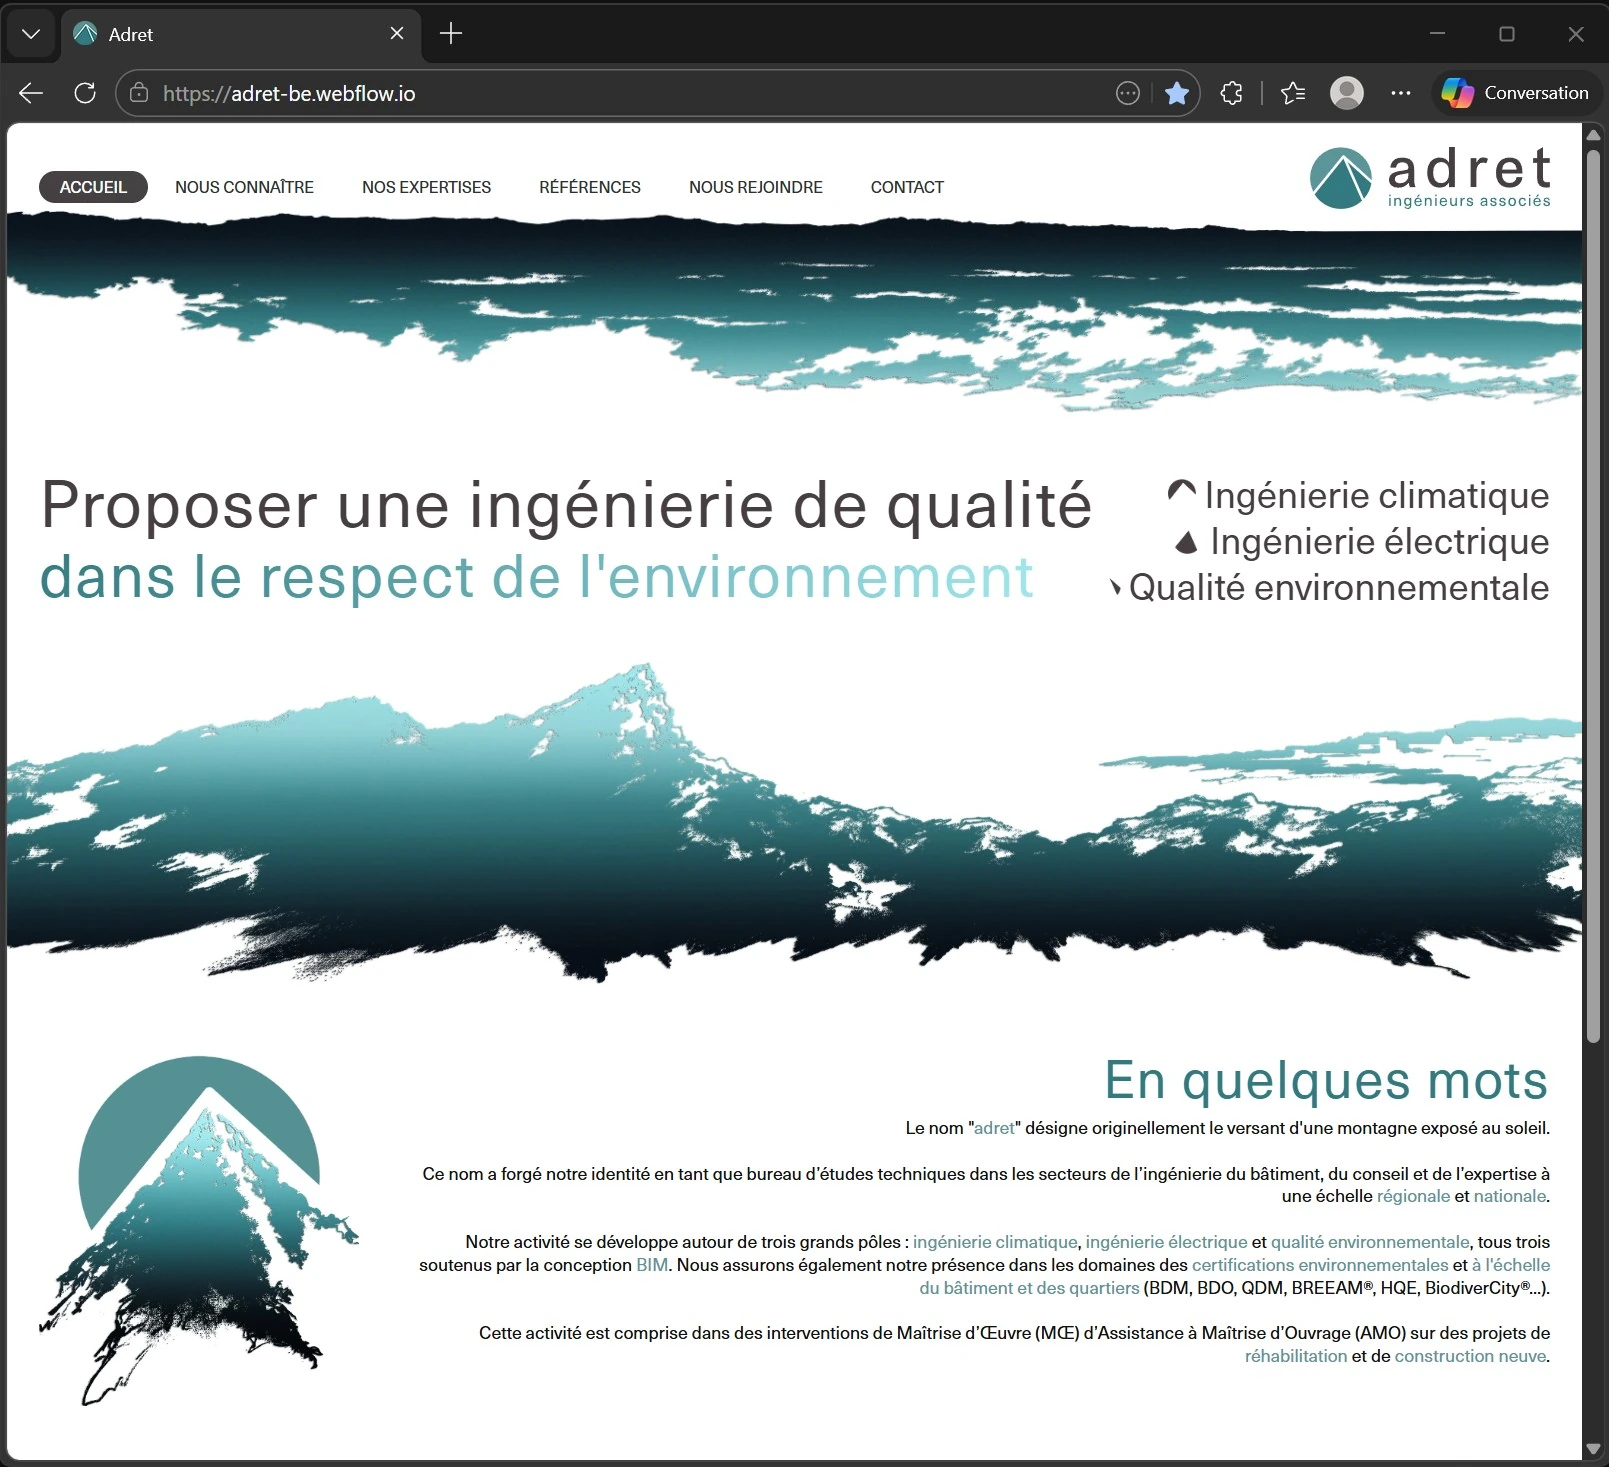Switch to the NOS EXPERTISES section
Image resolution: width=1609 pixels, height=1467 pixels.
426,187
